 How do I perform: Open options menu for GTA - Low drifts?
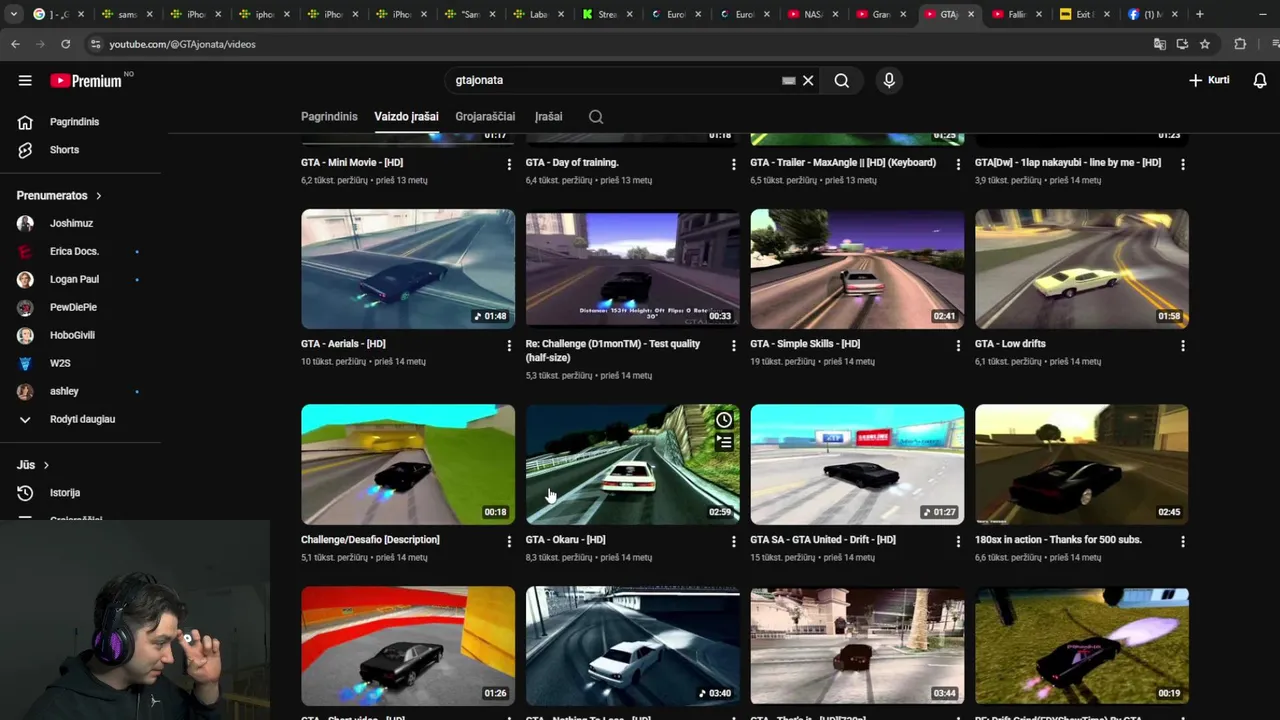click(x=1183, y=345)
